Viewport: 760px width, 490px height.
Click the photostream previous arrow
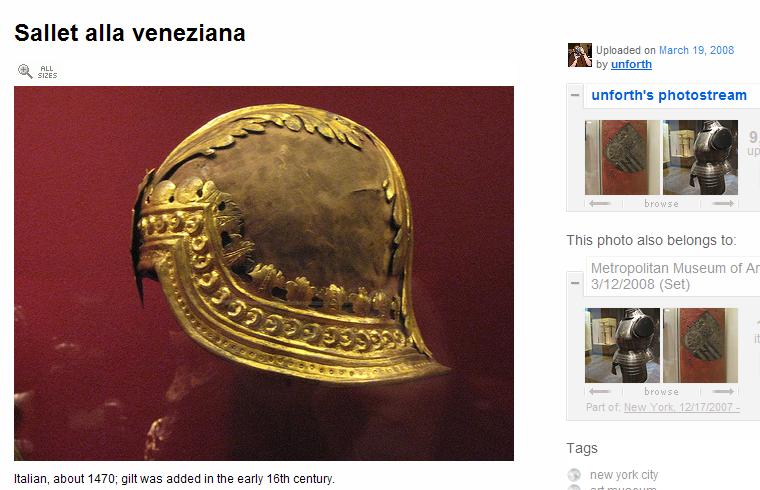point(600,204)
